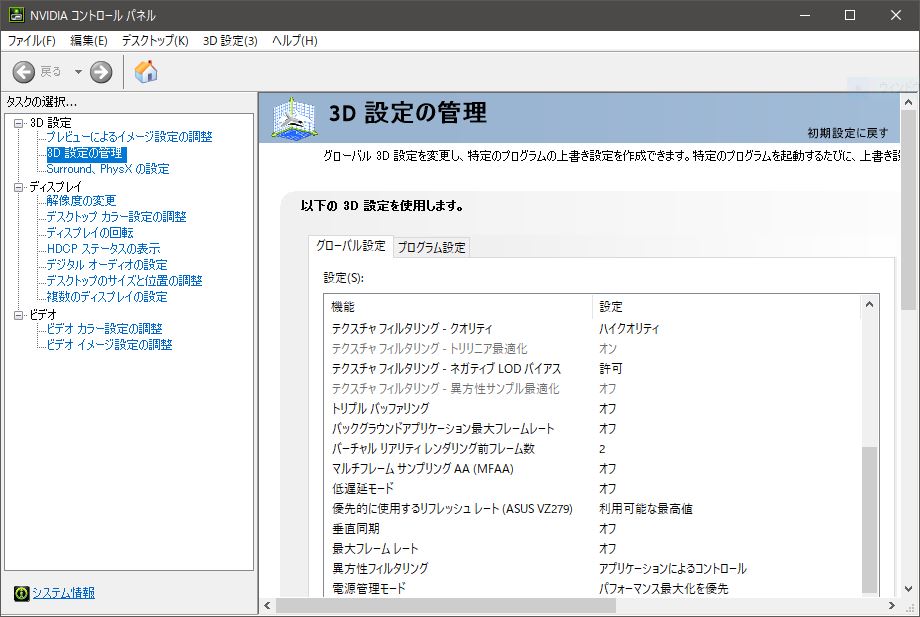Switch to the プログラム設定 tab
Screen dimensions: 920x617
pos(431,248)
